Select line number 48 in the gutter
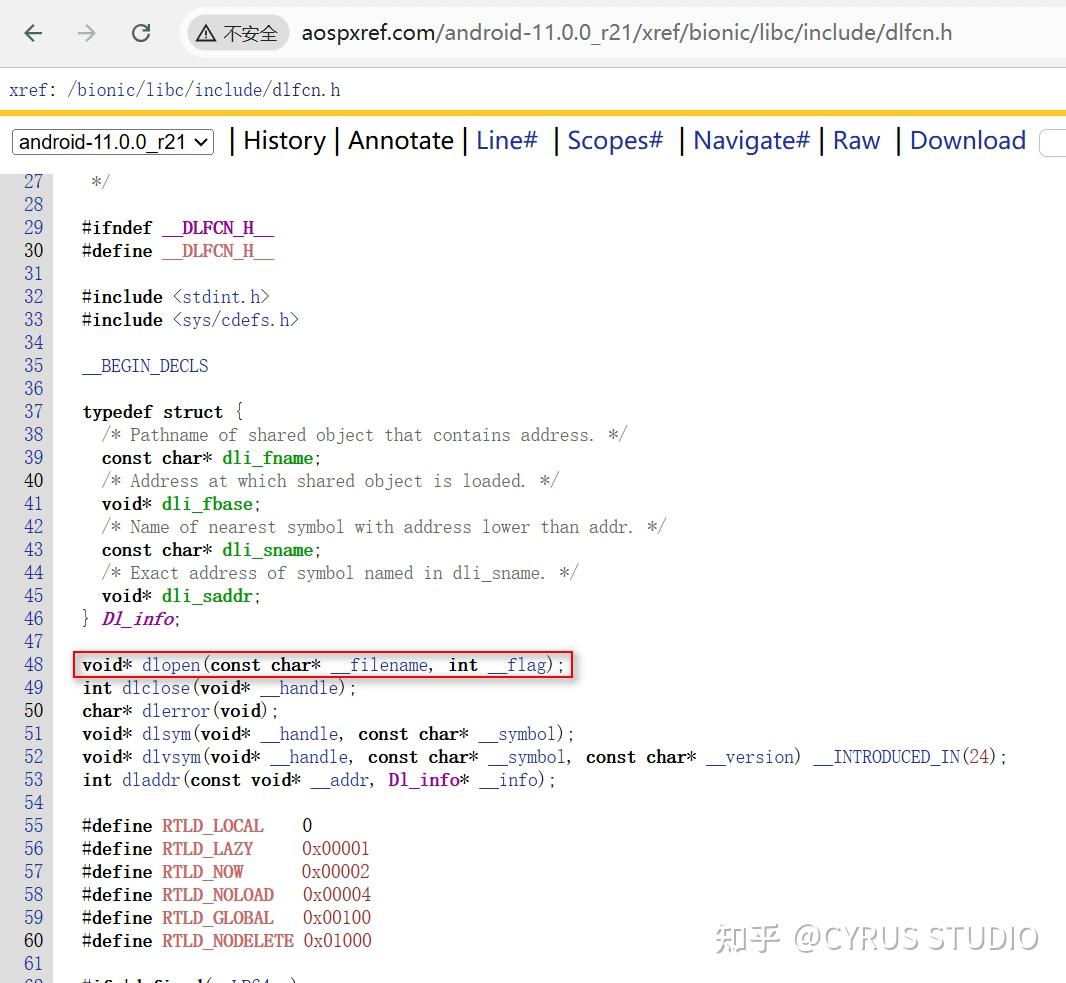The height and width of the screenshot is (983, 1066). pyautogui.click(x=33, y=664)
